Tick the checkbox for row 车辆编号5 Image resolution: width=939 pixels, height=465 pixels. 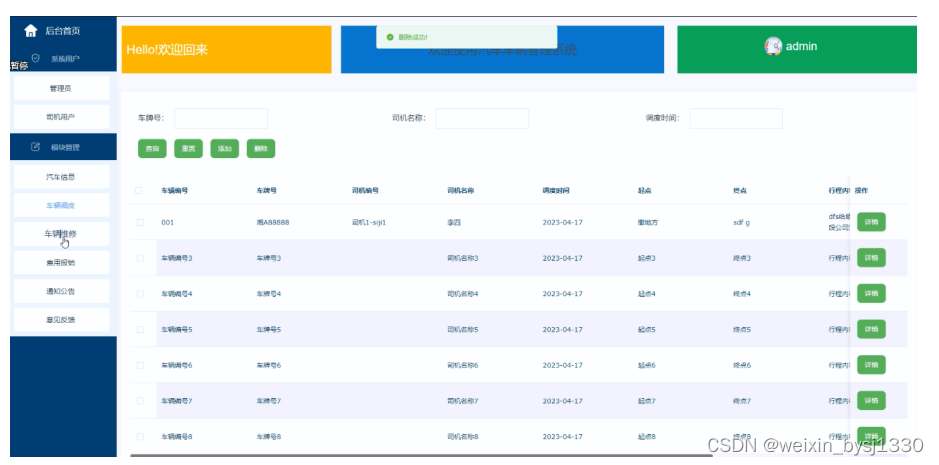(141, 330)
